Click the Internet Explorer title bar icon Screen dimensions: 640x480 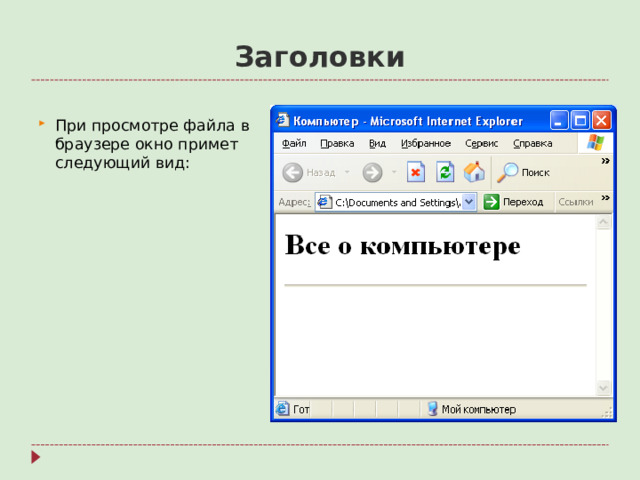coord(282,120)
